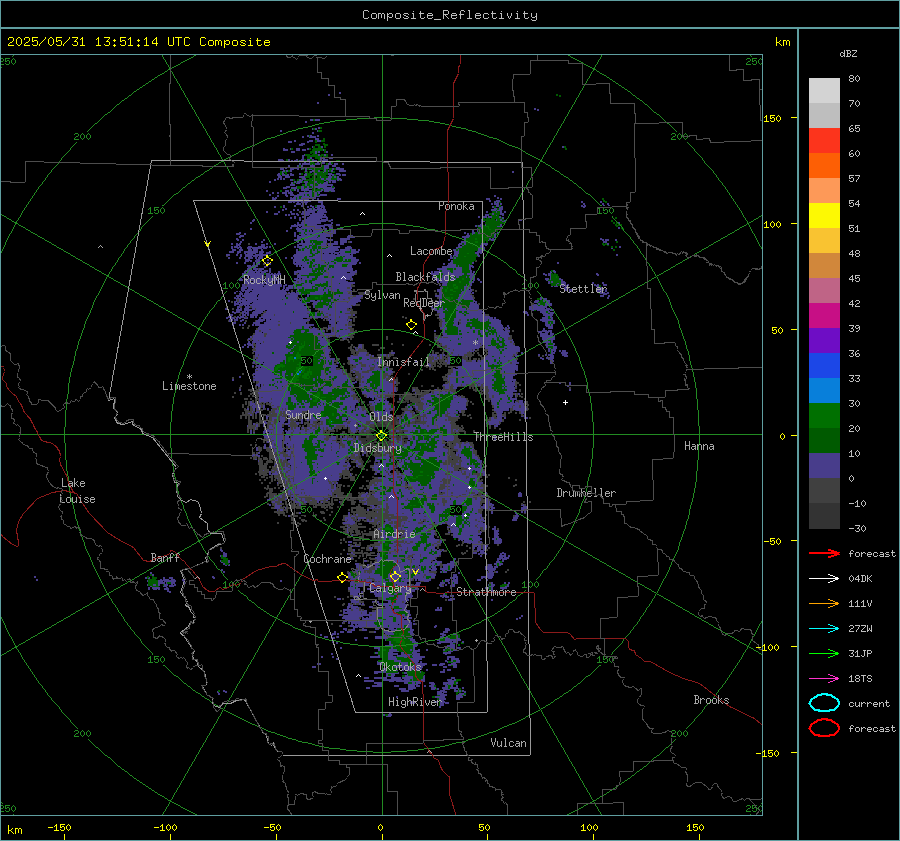Click the RockyMH location label
This screenshot has width=900, height=841.
(264, 280)
